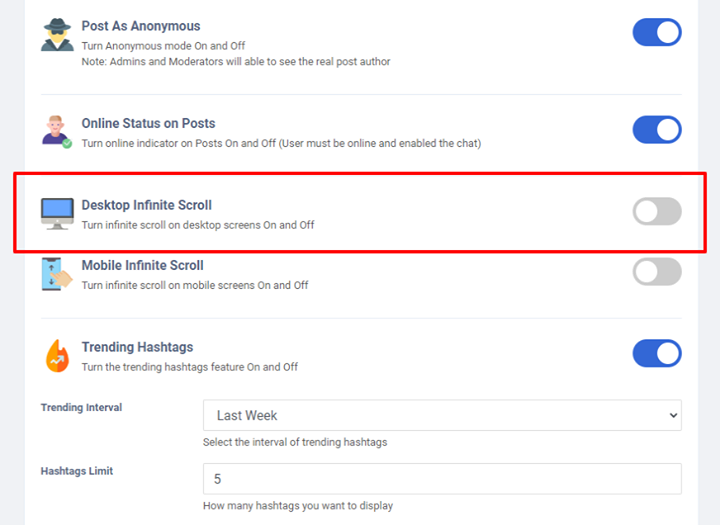
Task: Click the Online Status on Posts title
Action: click(148, 123)
